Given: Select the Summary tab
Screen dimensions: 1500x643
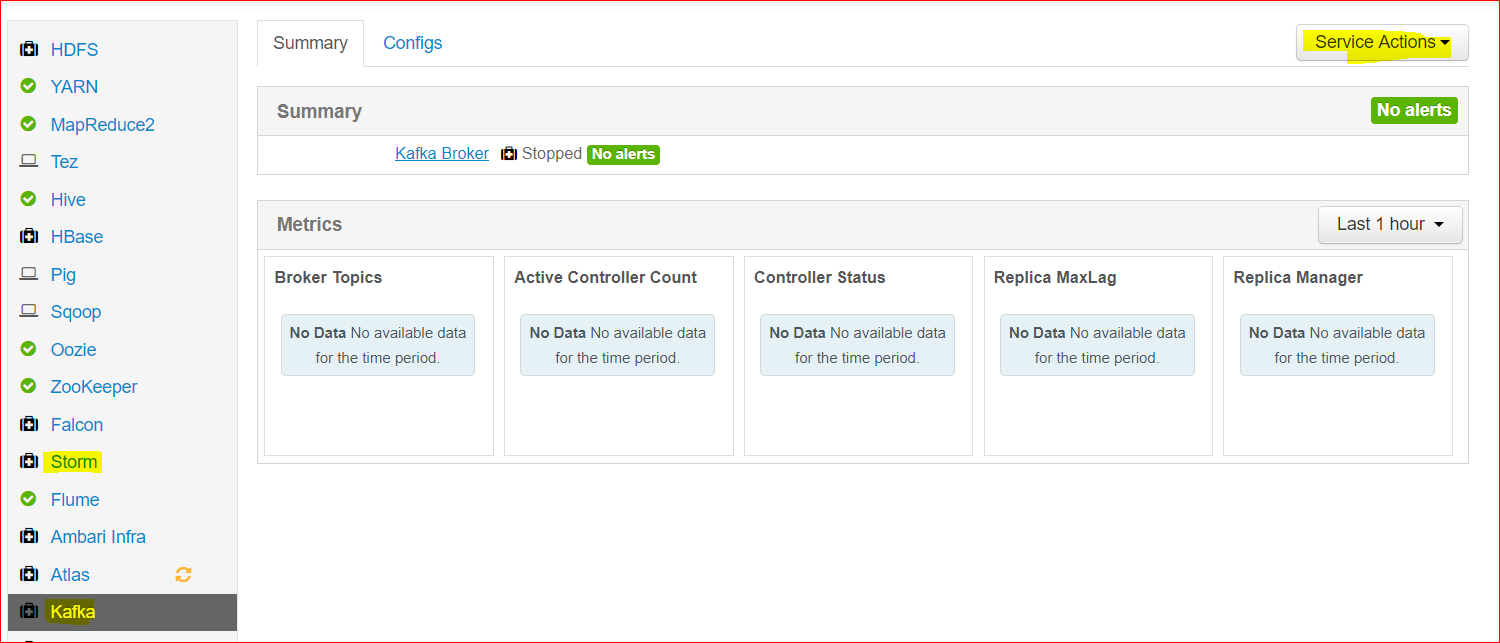Looking at the screenshot, I should pyautogui.click(x=310, y=43).
